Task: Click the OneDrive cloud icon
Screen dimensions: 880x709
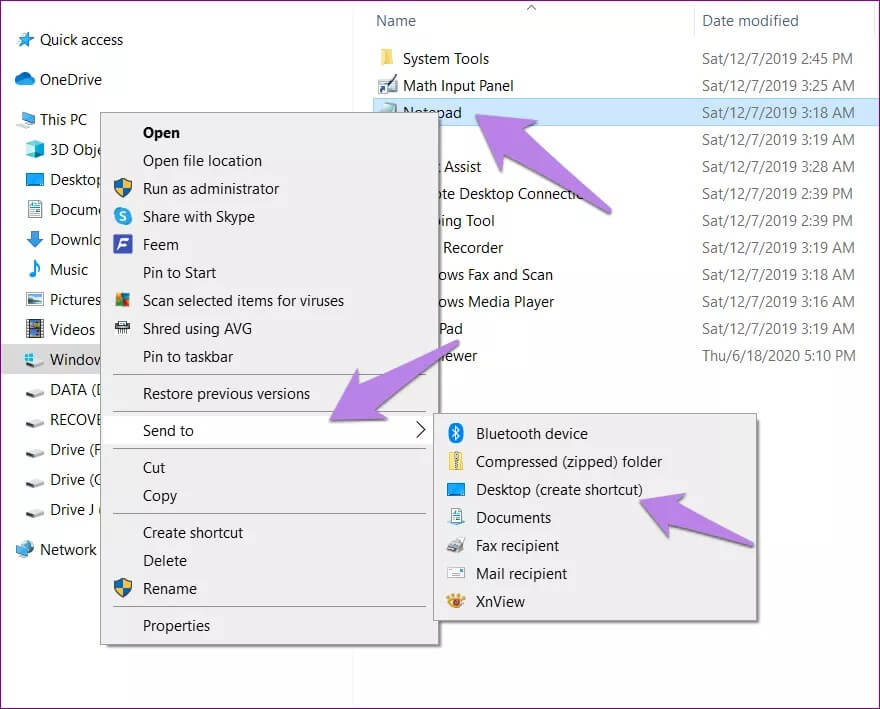Action: 25,79
